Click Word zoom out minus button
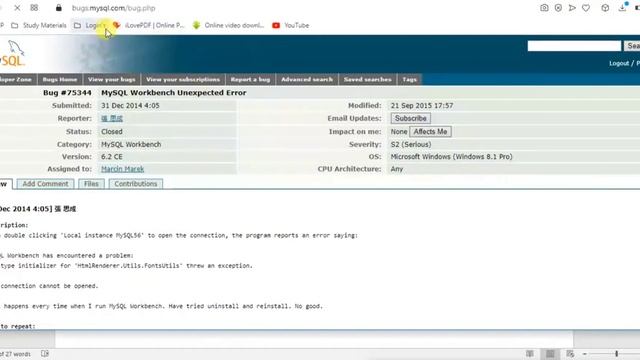Screen dimensions: 640x360 pos(584,354)
